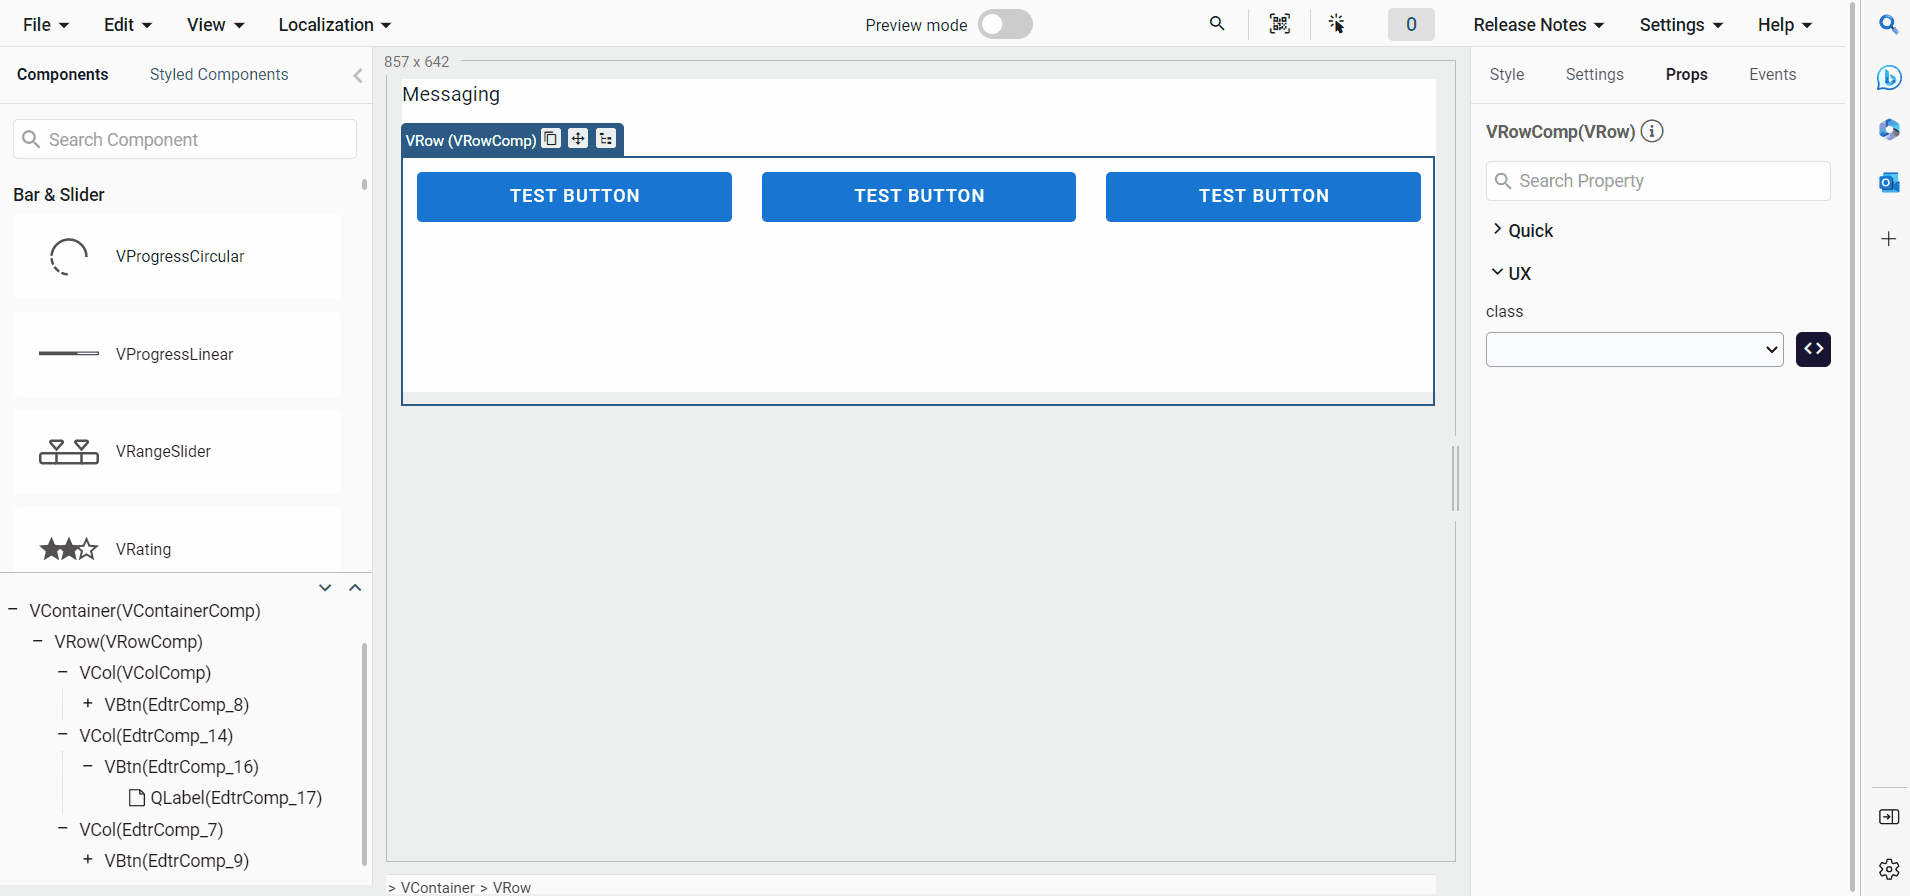Click the middle TEST BUTTON
This screenshot has width=1910, height=896.
pos(918,196)
